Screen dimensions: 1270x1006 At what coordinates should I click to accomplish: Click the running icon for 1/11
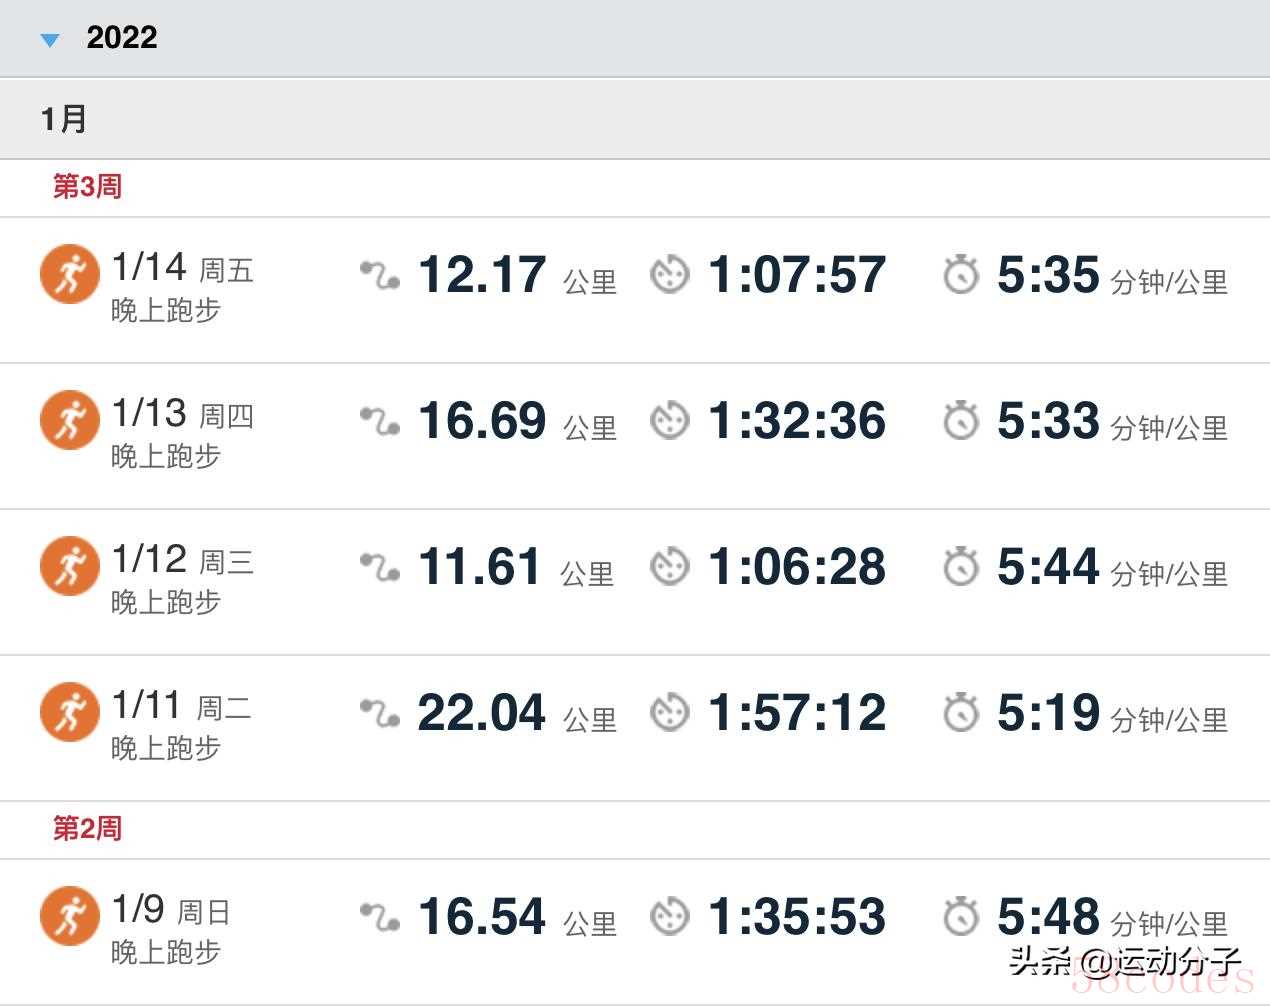click(x=70, y=712)
